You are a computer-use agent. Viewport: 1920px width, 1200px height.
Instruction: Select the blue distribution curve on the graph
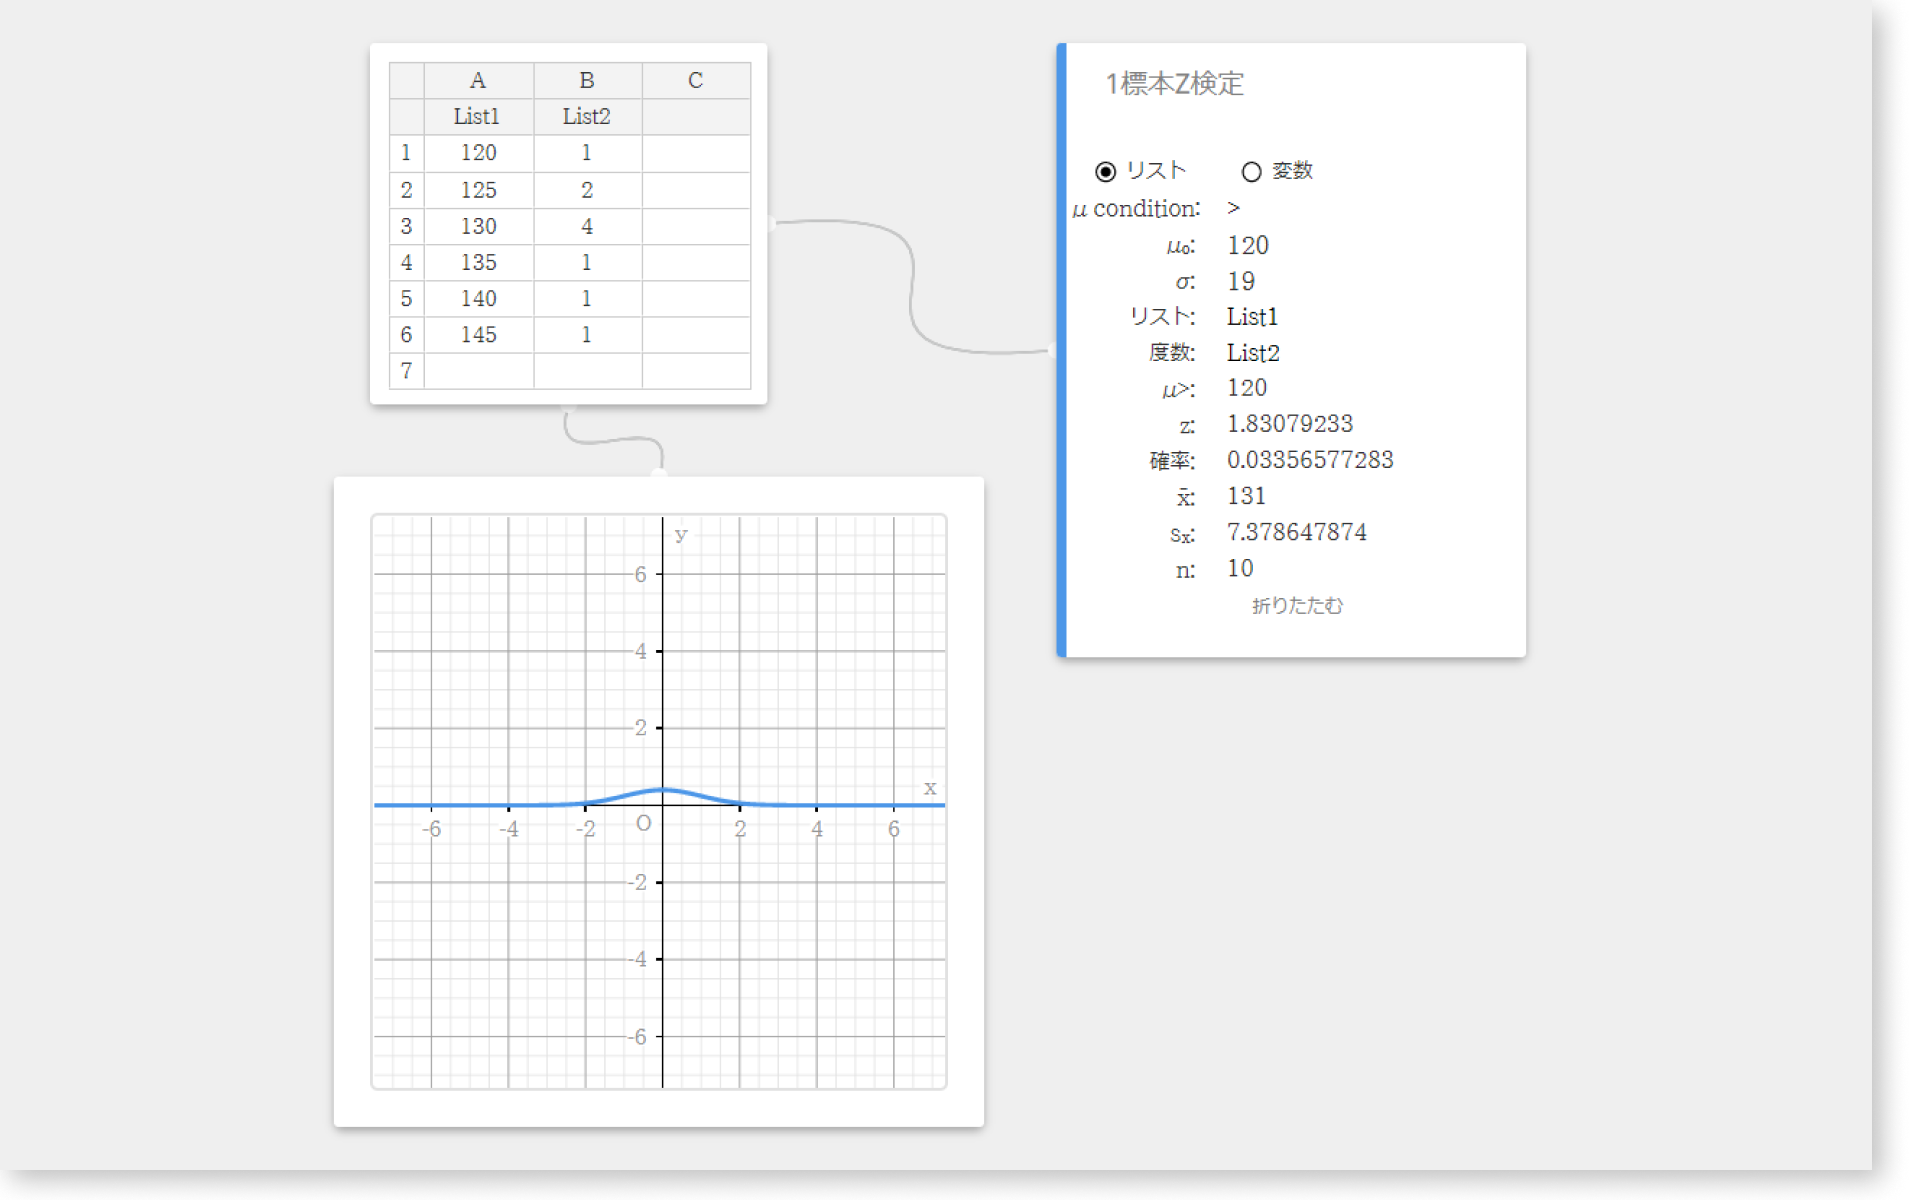coord(663,791)
